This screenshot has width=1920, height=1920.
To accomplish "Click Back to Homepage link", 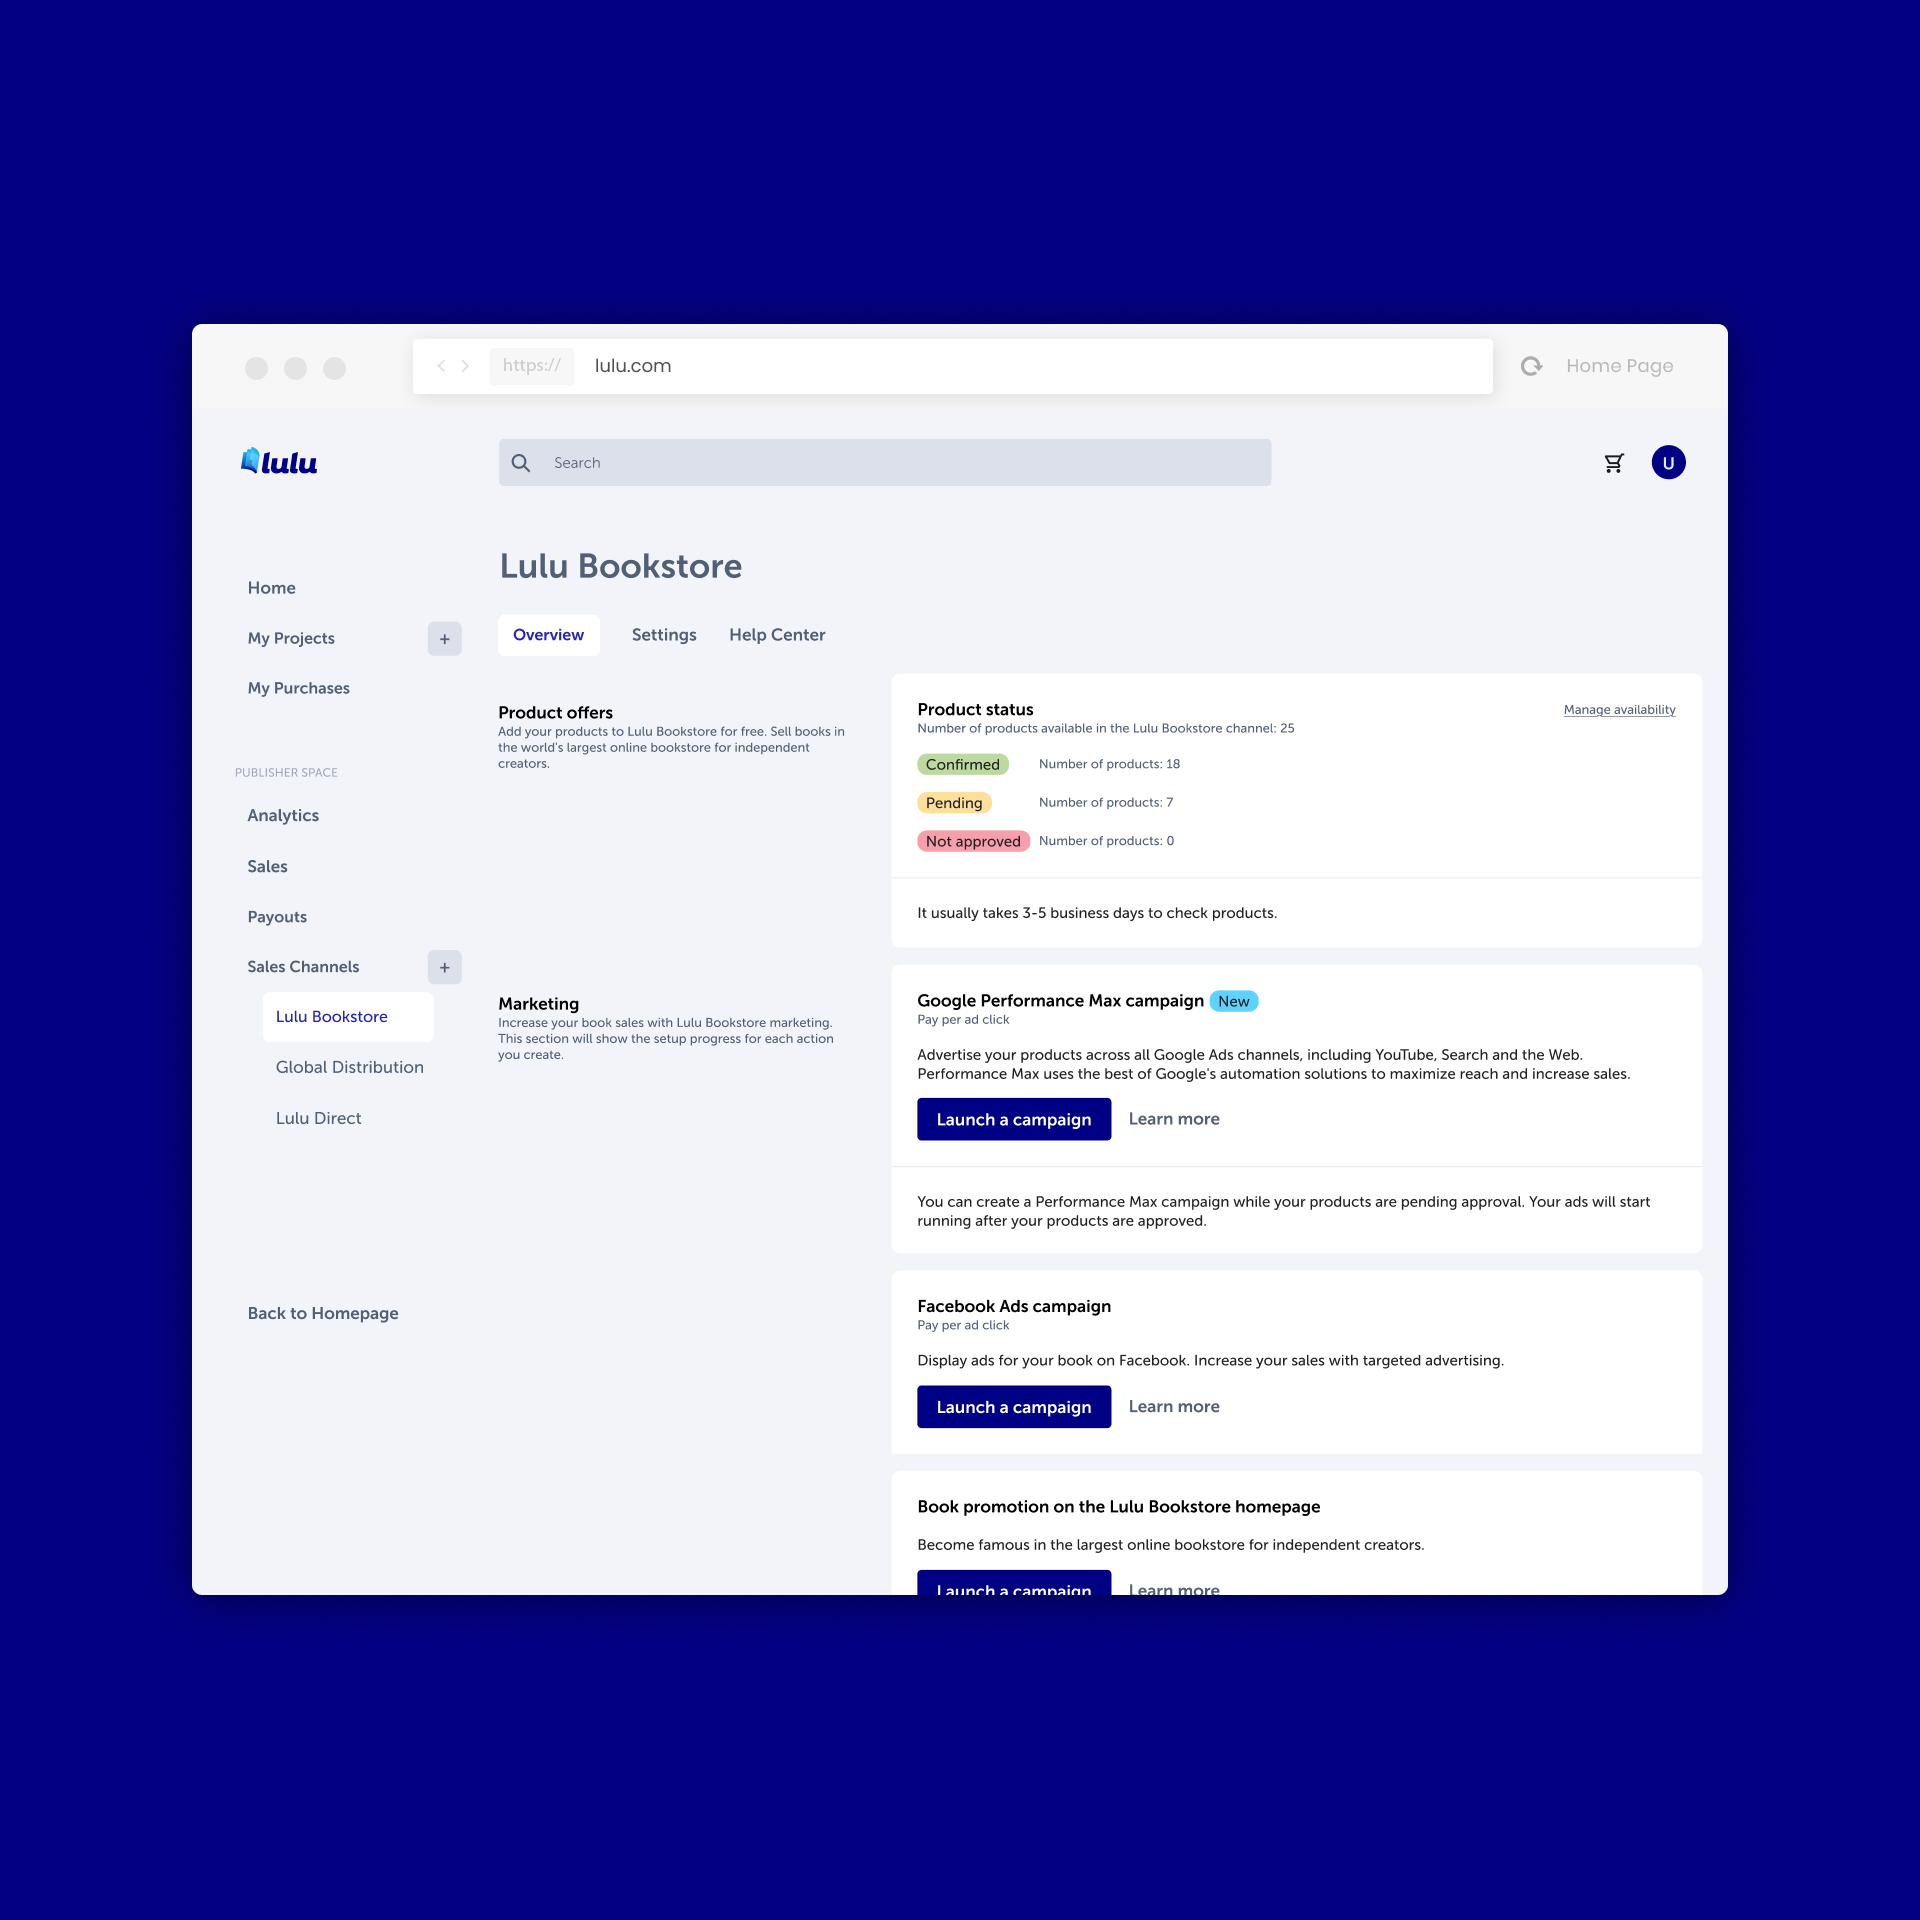I will (x=322, y=1313).
